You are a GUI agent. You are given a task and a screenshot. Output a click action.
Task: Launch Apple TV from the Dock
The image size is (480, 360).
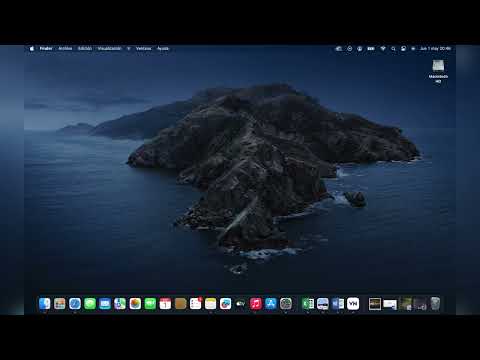pyautogui.click(x=241, y=304)
